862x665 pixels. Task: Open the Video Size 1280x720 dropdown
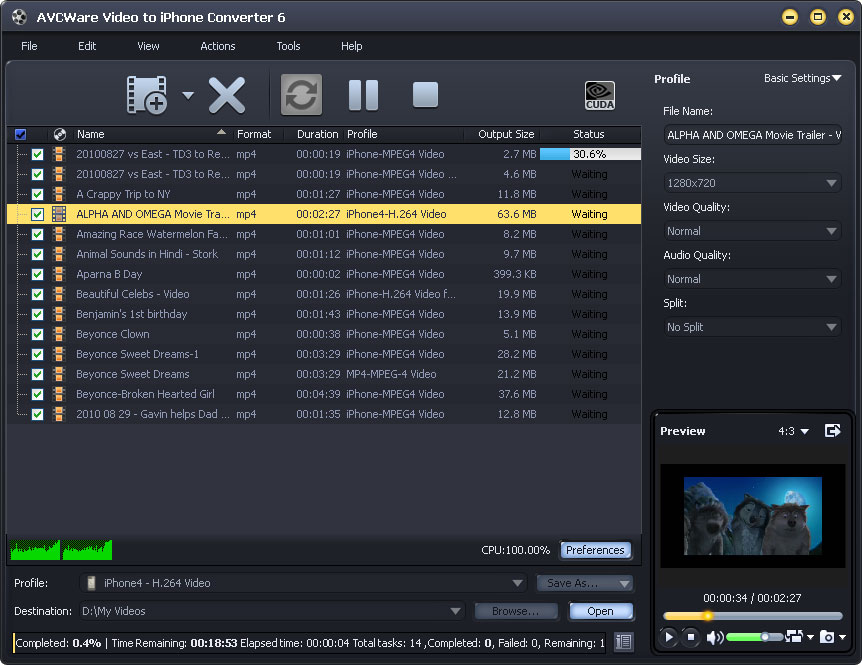click(x=752, y=183)
